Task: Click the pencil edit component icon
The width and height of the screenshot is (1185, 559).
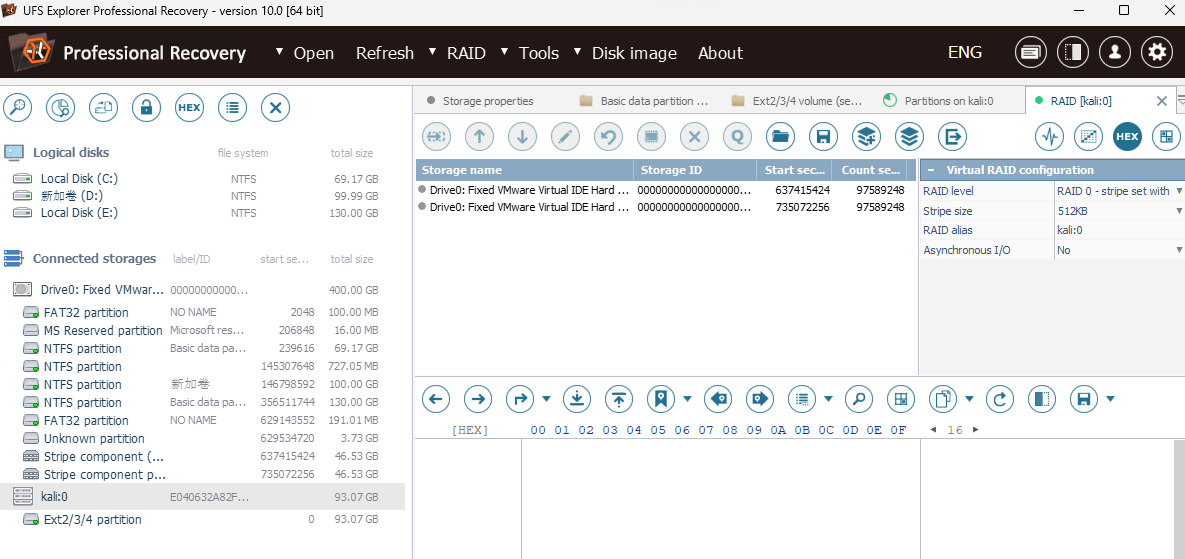Action: (565, 136)
